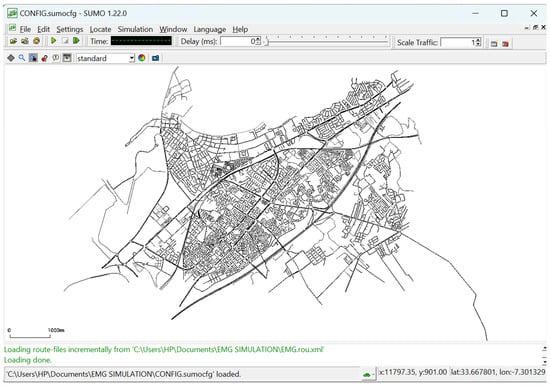Screen dimensions: 550x386
Task: Click the magnifier locate icon
Action: point(22,58)
